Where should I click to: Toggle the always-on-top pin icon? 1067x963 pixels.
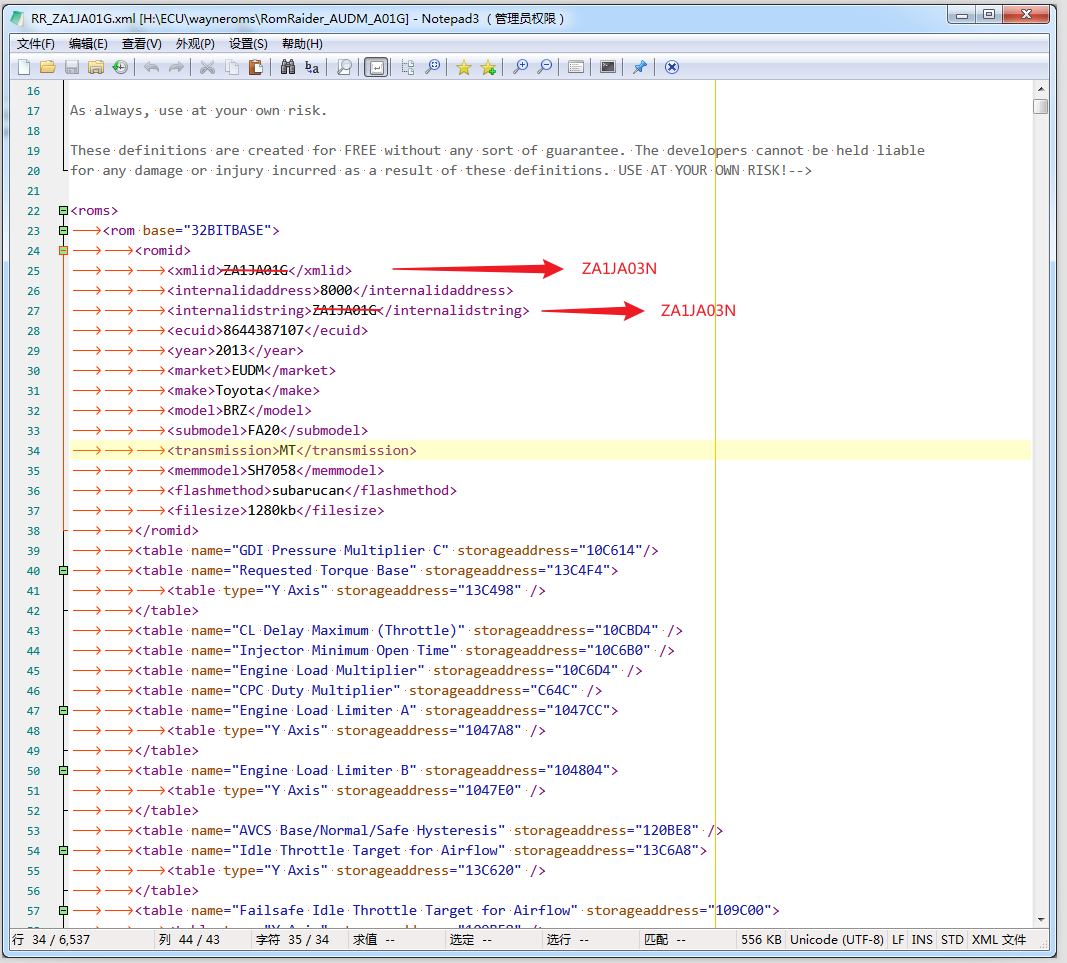click(x=640, y=67)
